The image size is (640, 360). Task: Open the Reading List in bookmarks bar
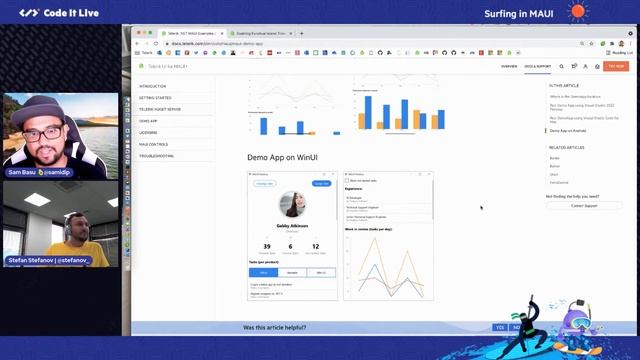click(619, 53)
